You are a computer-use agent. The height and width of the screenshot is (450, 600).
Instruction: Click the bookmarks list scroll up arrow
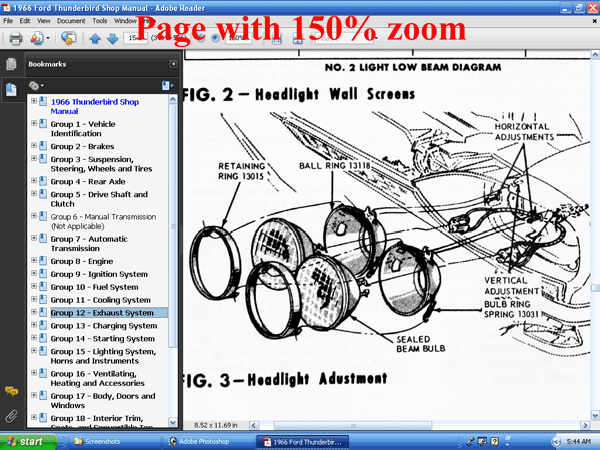point(173,100)
